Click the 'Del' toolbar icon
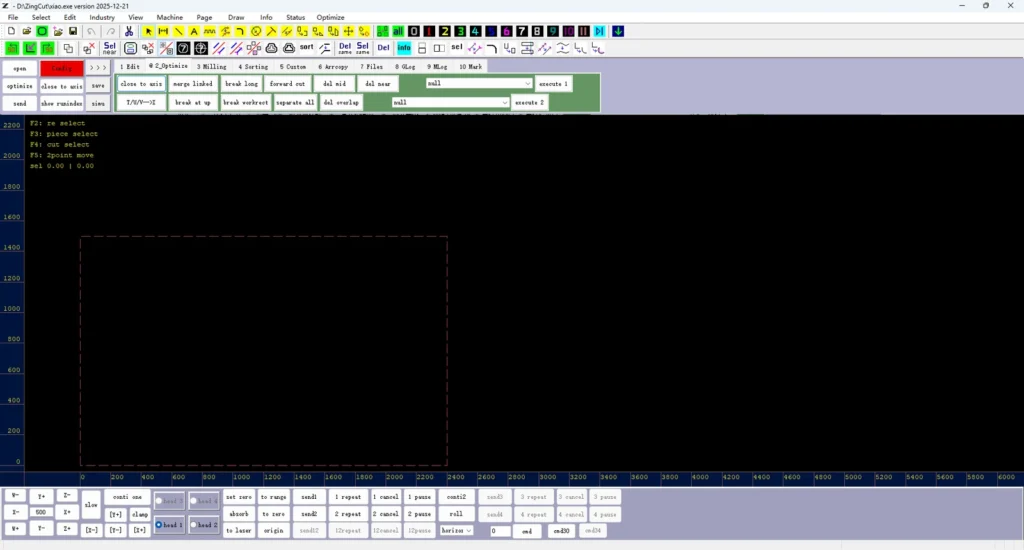The height and width of the screenshot is (550, 1024). pyautogui.click(x=383, y=48)
